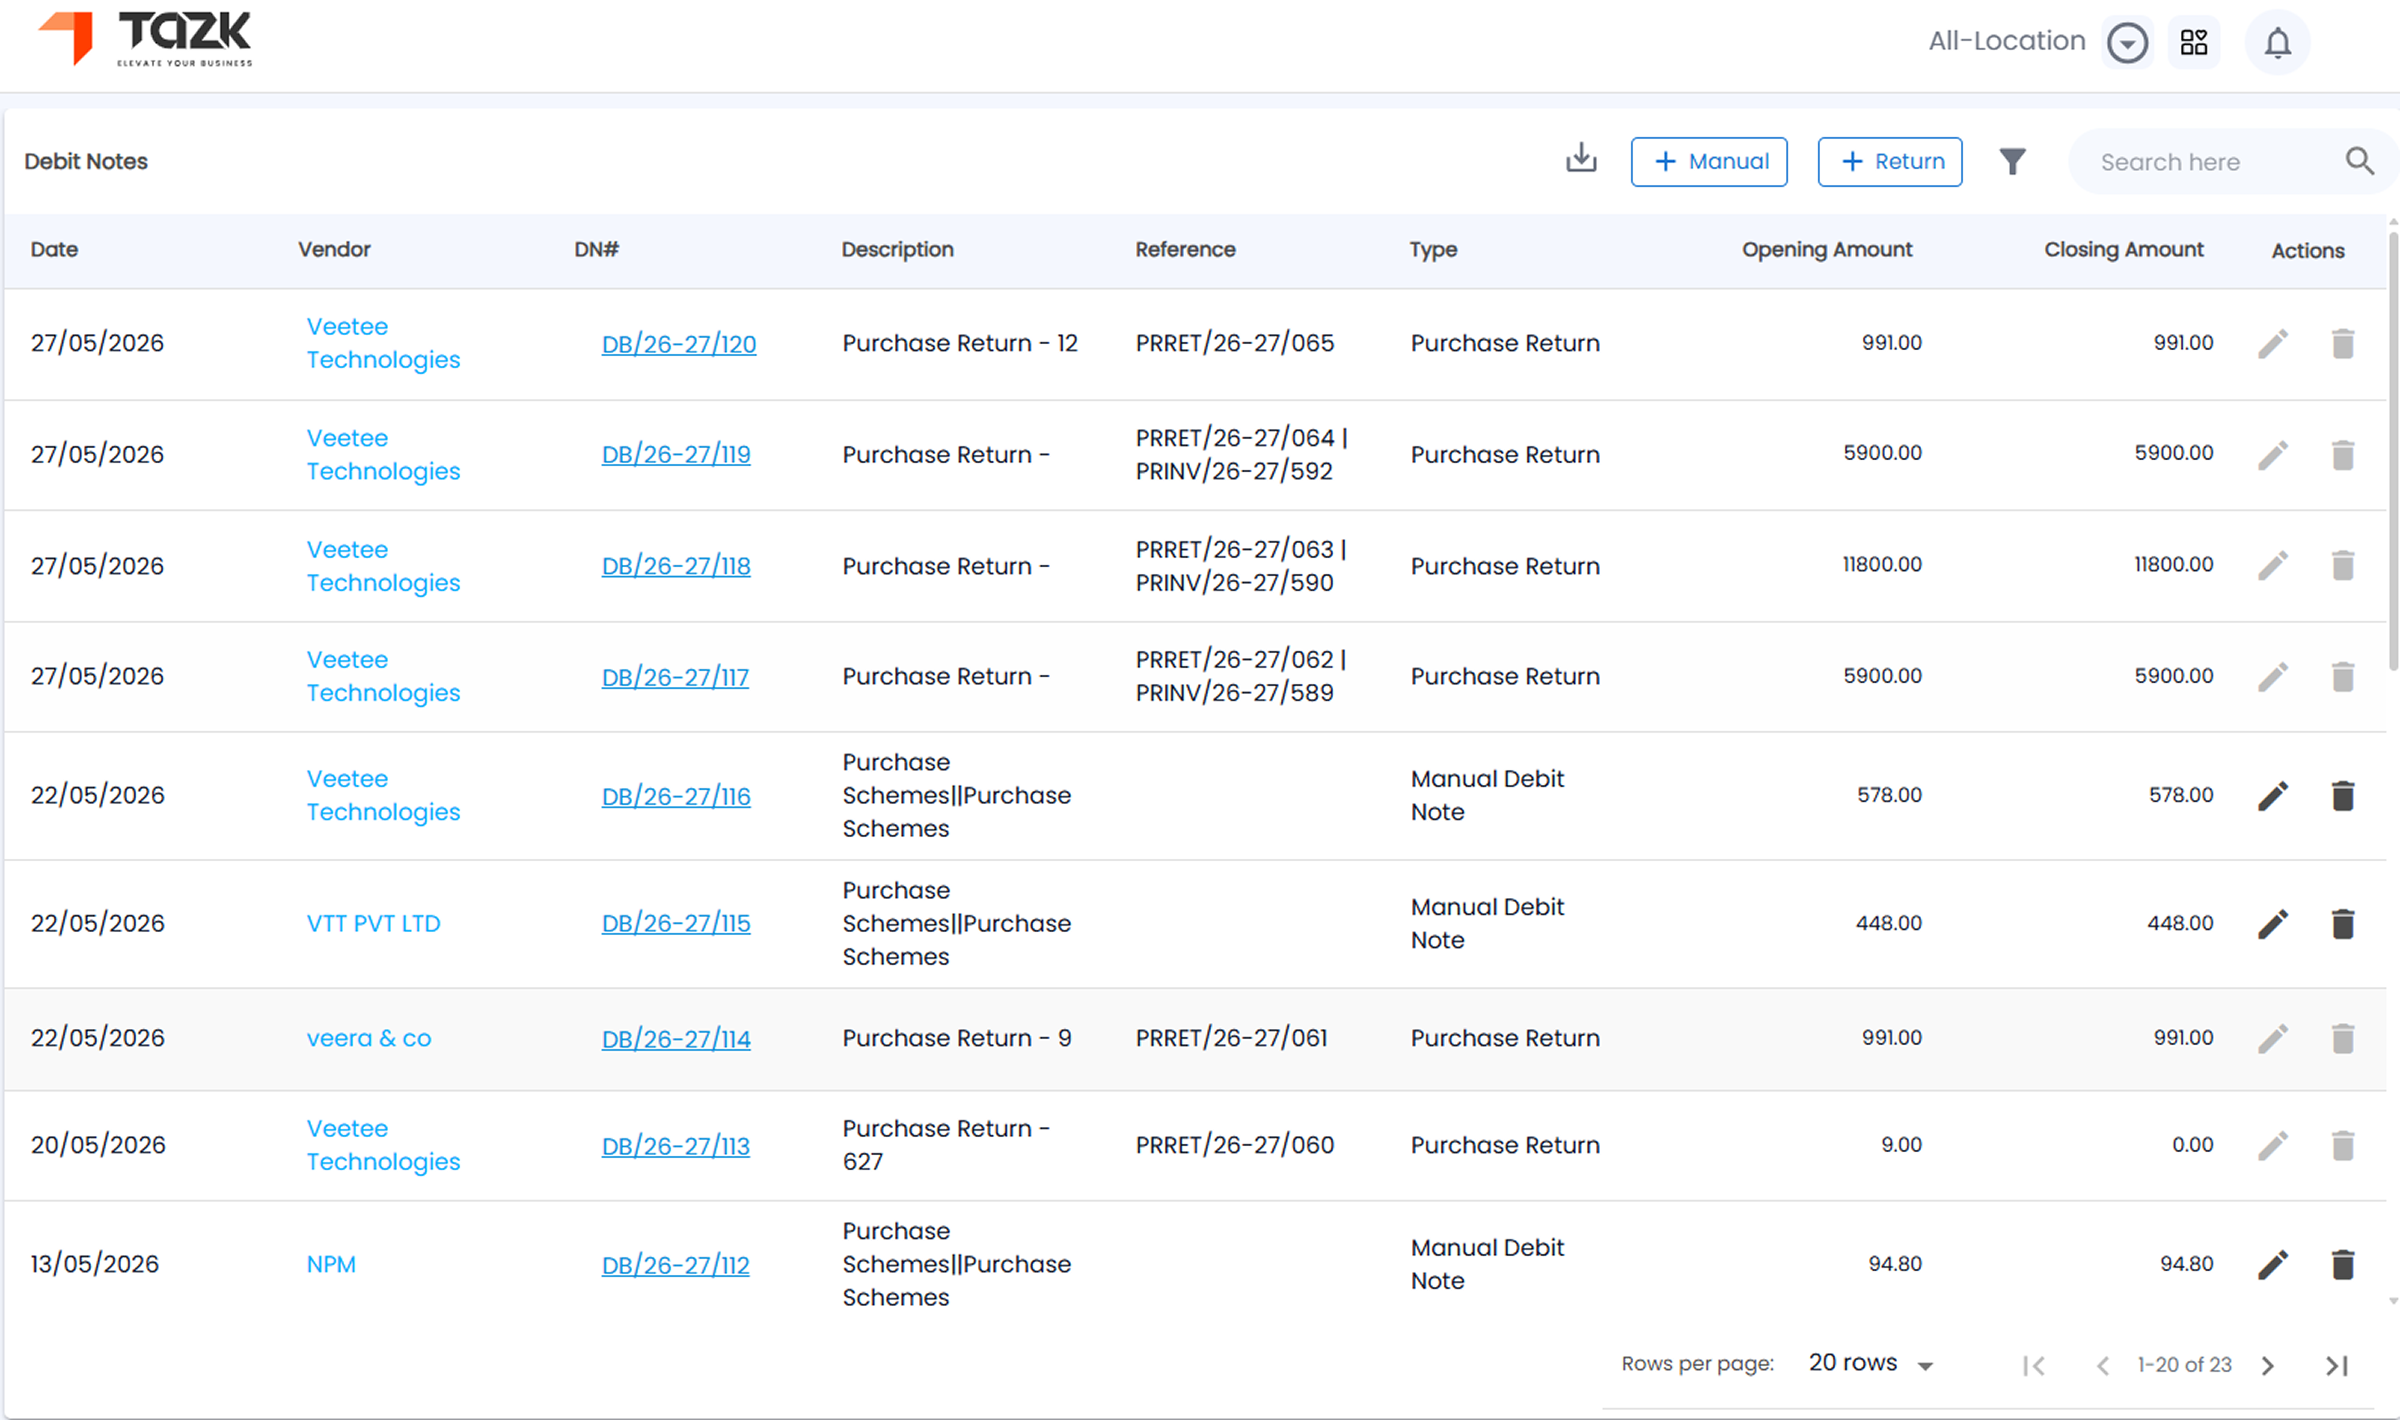
Task: Click the Description column header
Action: [897, 249]
